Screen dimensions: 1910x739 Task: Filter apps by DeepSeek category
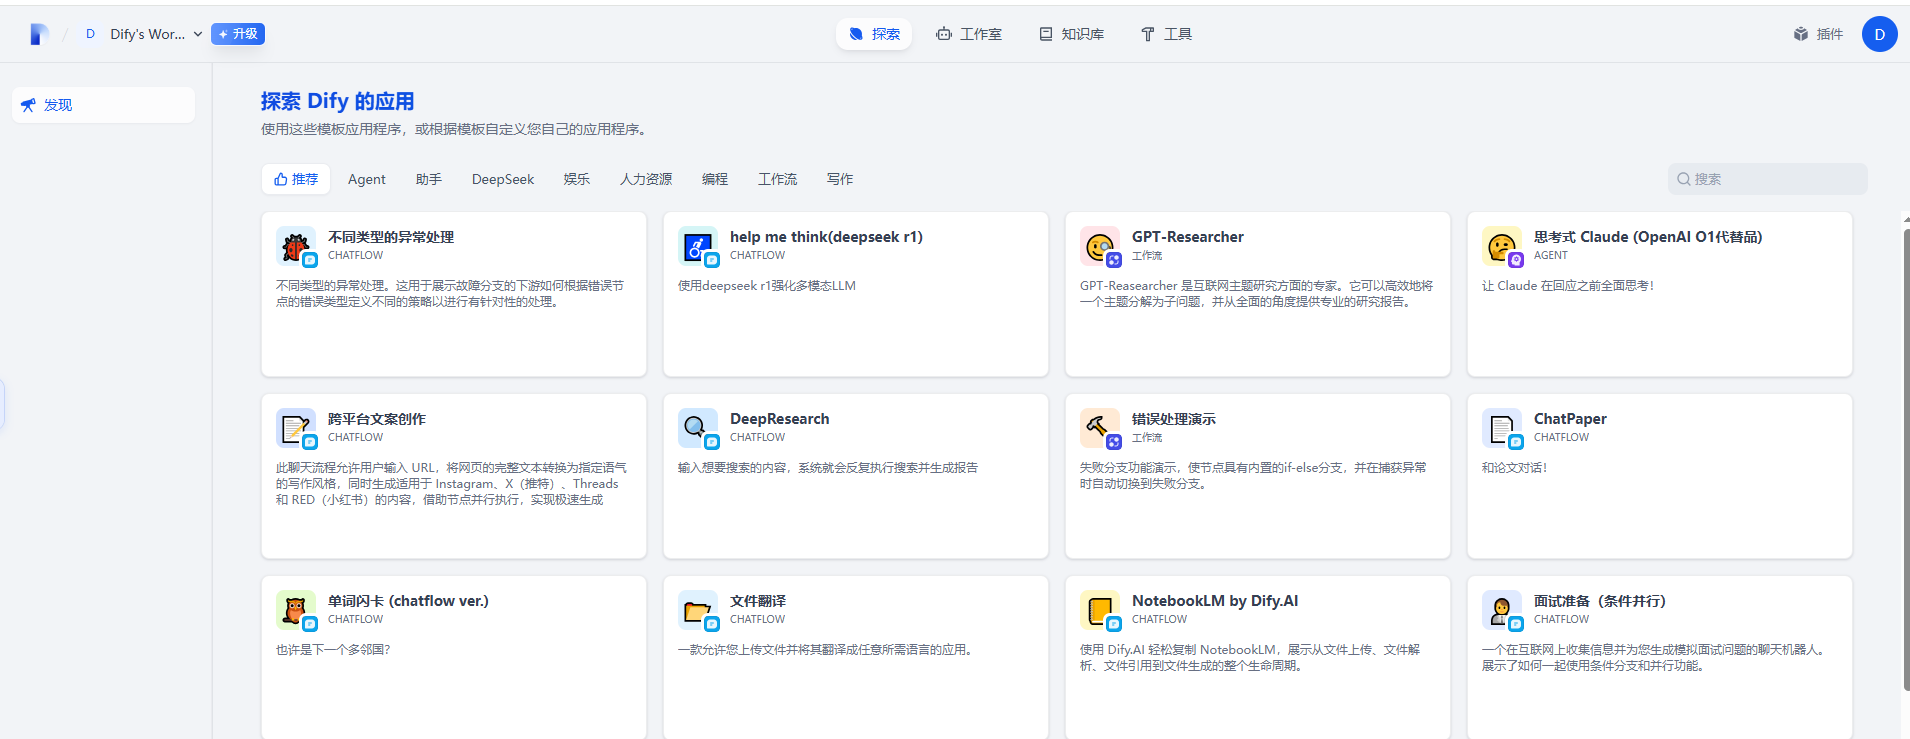503,179
